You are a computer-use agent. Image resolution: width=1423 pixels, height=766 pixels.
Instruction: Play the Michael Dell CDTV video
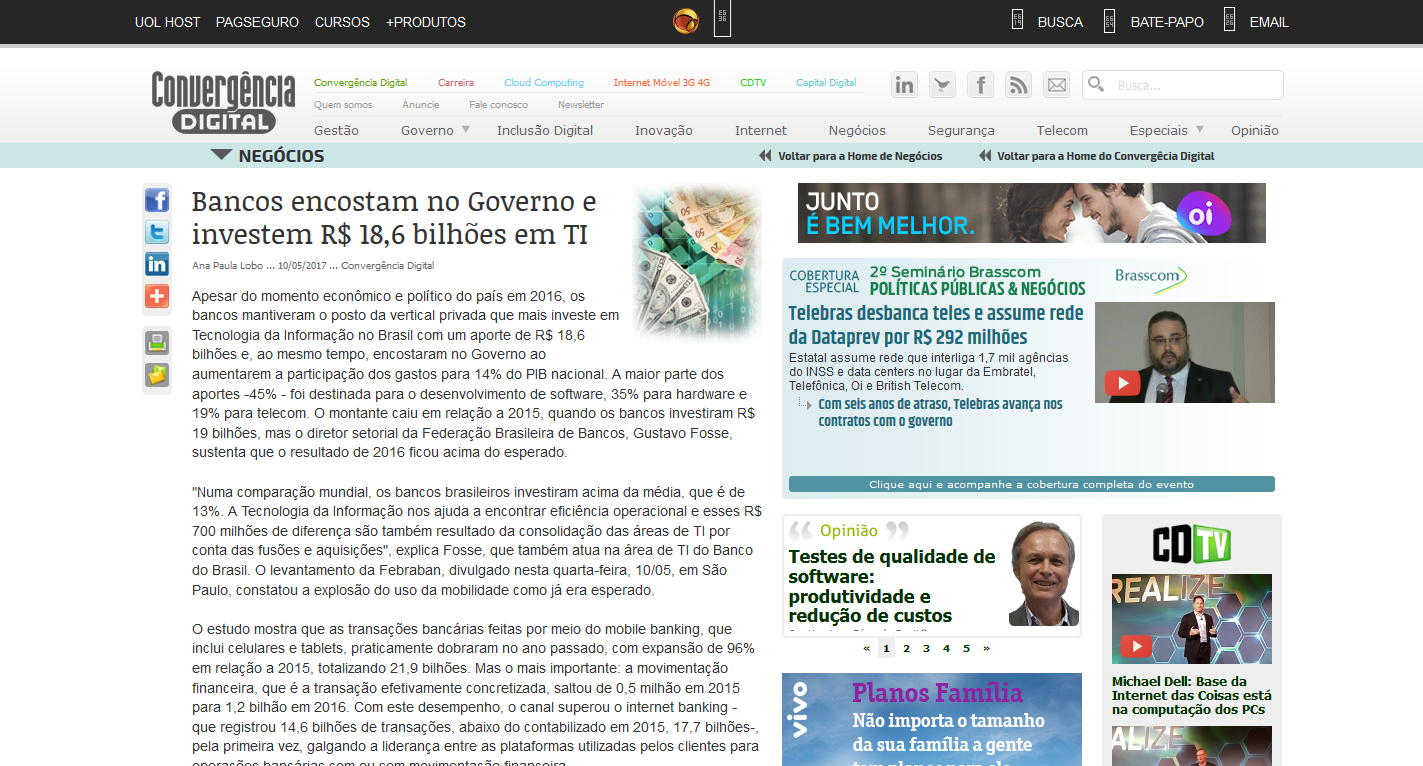coord(1134,646)
